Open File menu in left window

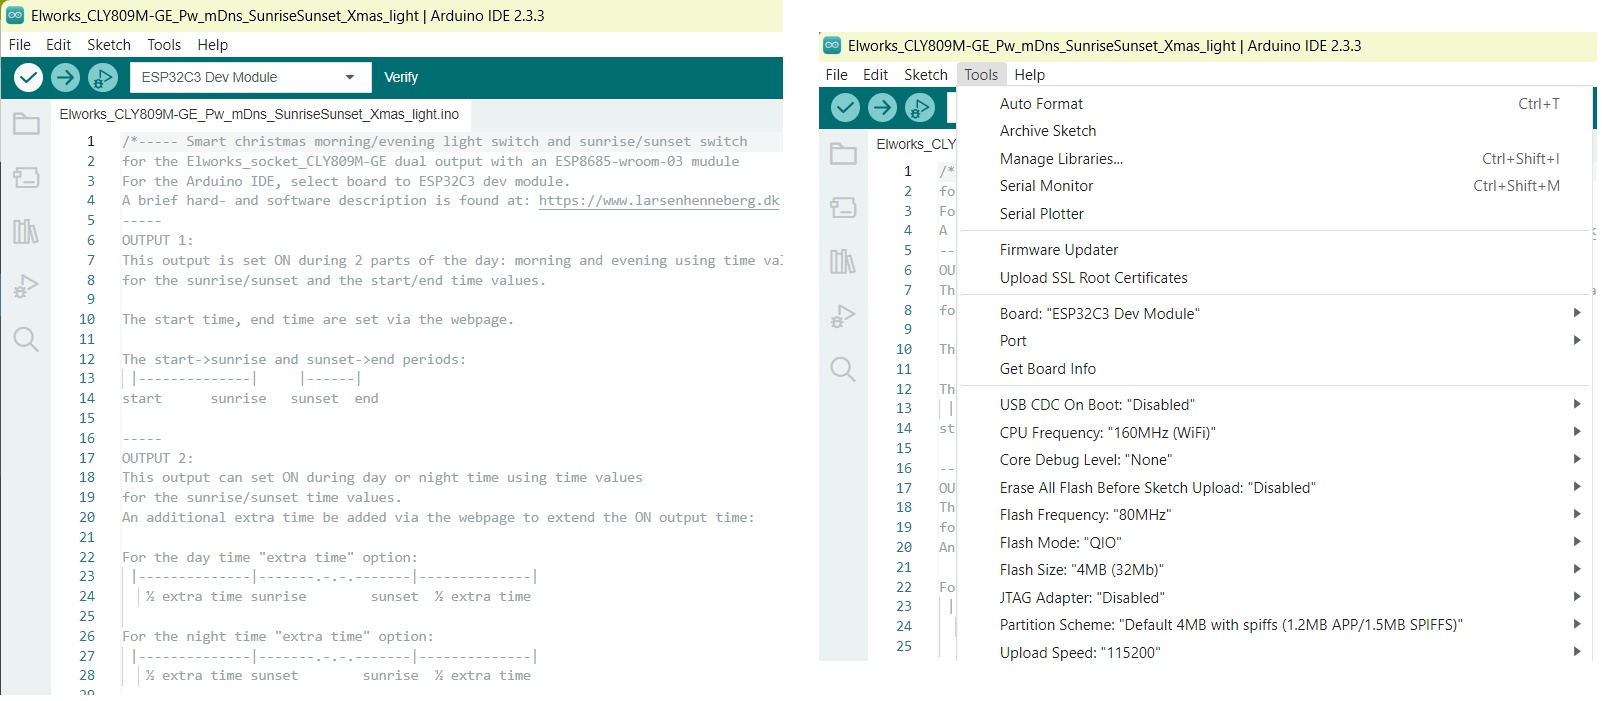click(20, 45)
